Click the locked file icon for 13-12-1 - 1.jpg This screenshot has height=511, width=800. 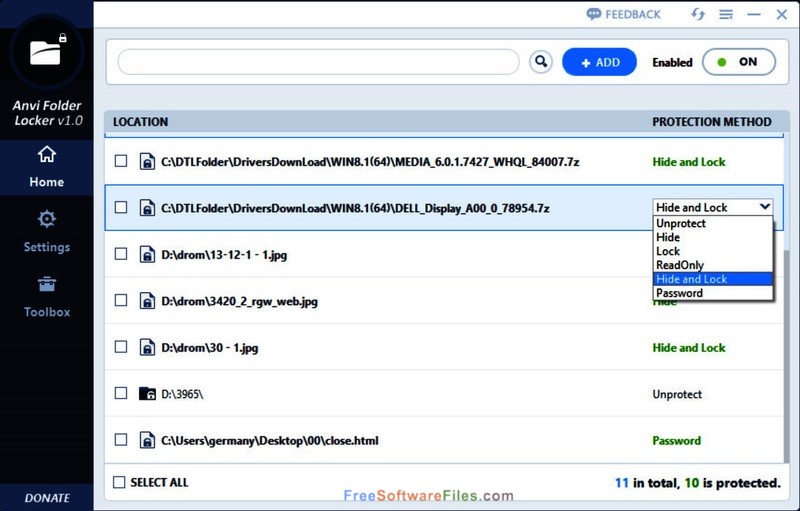click(147, 254)
